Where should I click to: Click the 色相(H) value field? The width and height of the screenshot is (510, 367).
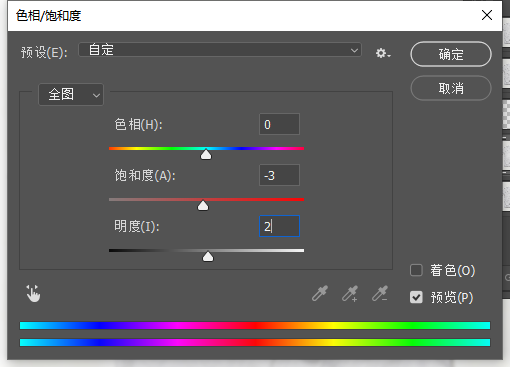tap(279, 124)
